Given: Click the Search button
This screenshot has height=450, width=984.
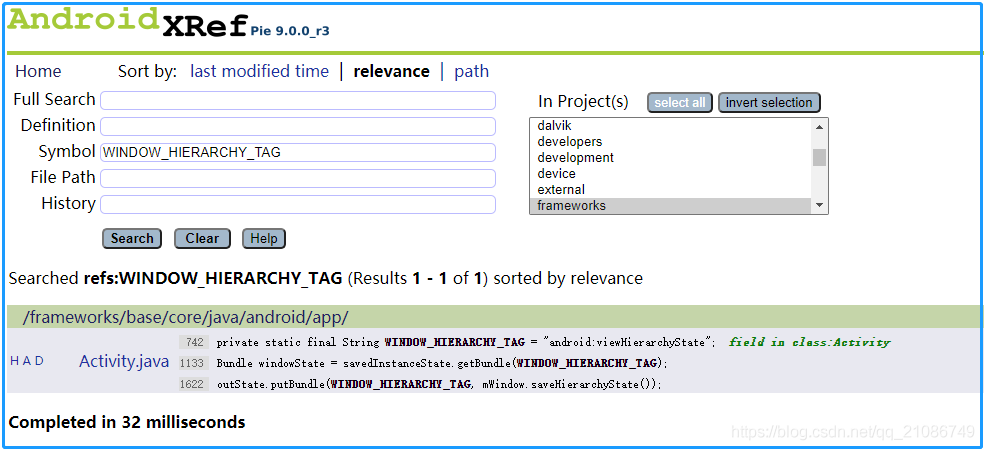Looking at the screenshot, I should click(132, 238).
